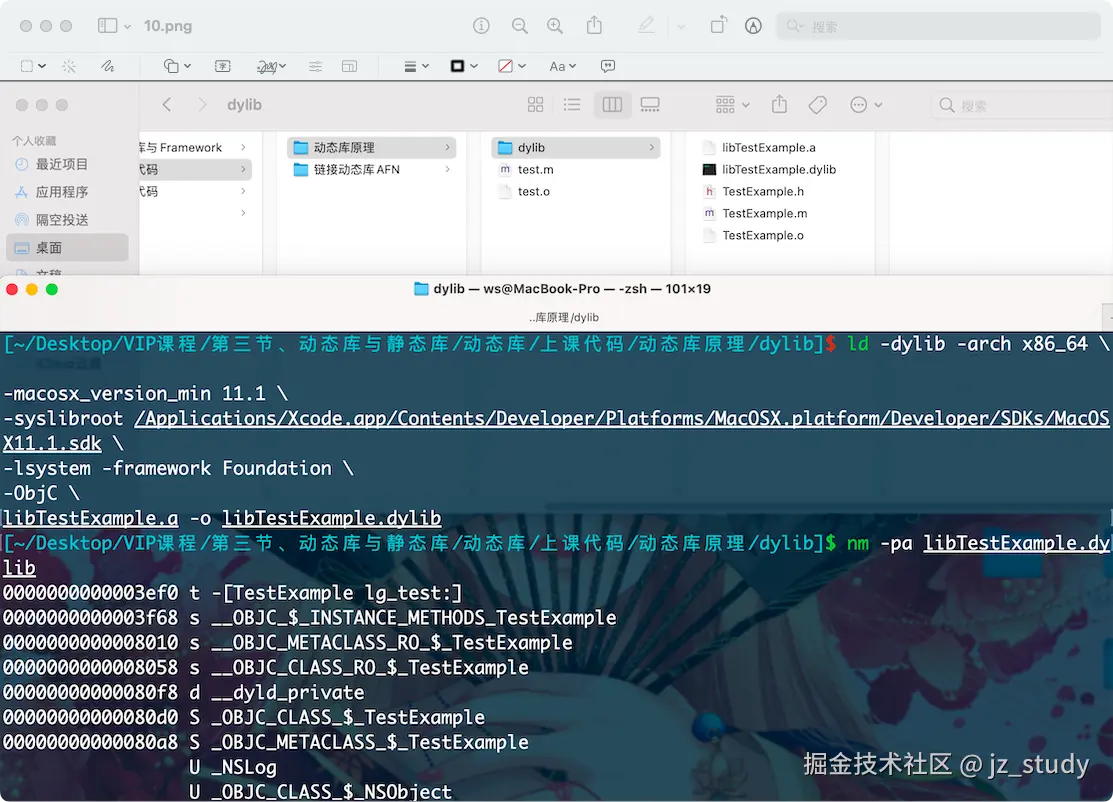1113x802 pixels.
Task: Open the Sign signature dropdown
Action: 271,66
